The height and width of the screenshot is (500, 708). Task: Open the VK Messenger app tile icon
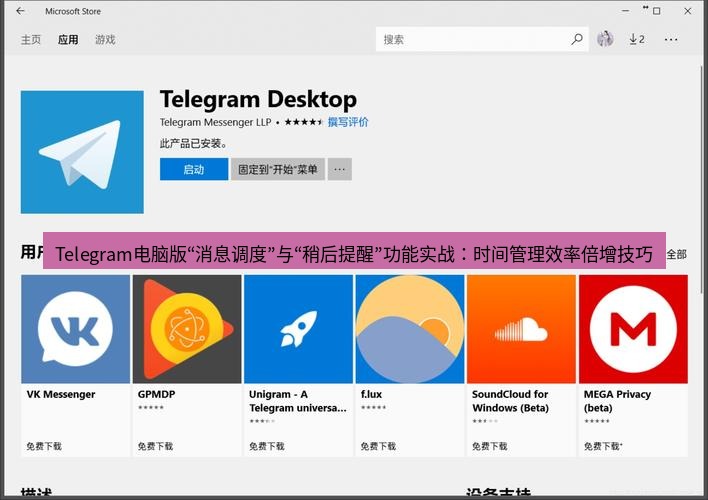(75, 329)
